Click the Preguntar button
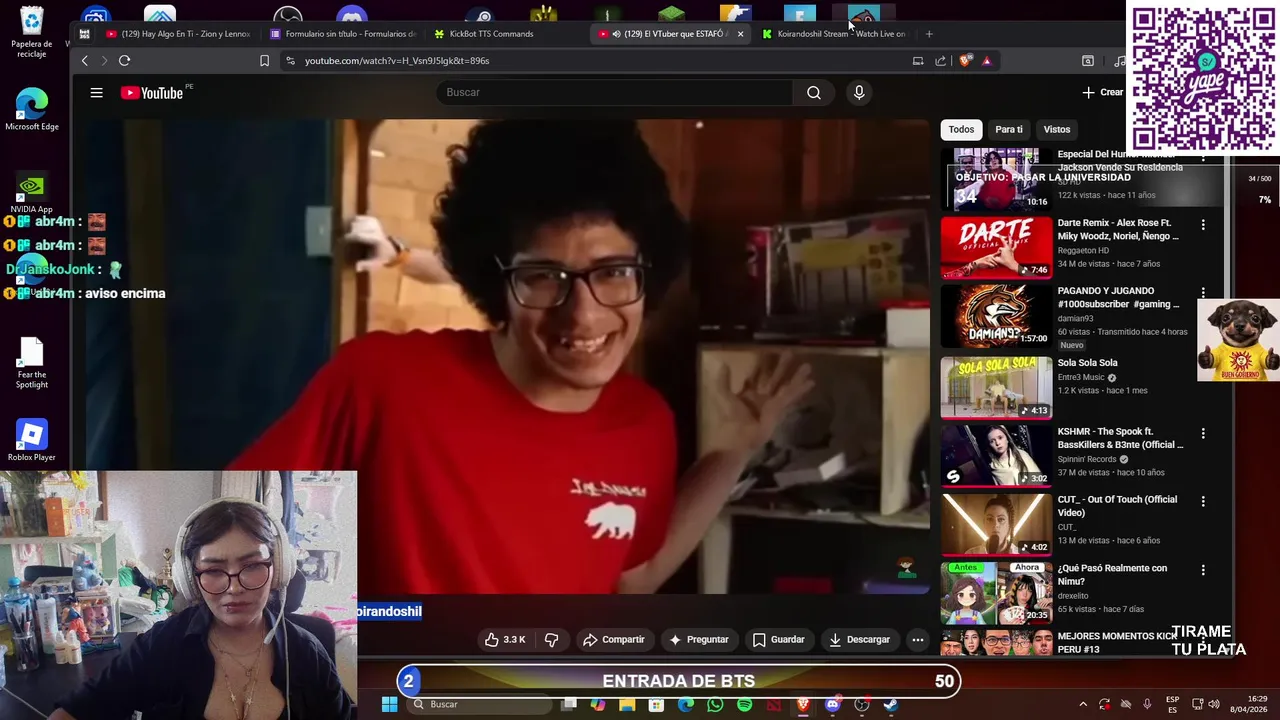The width and height of the screenshot is (1280, 720). coord(698,640)
